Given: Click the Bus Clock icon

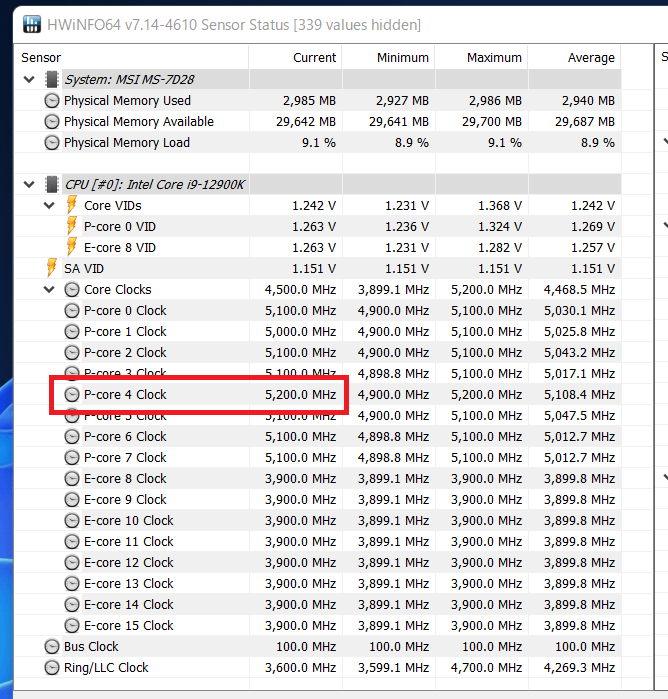Looking at the screenshot, I should 52,646.
